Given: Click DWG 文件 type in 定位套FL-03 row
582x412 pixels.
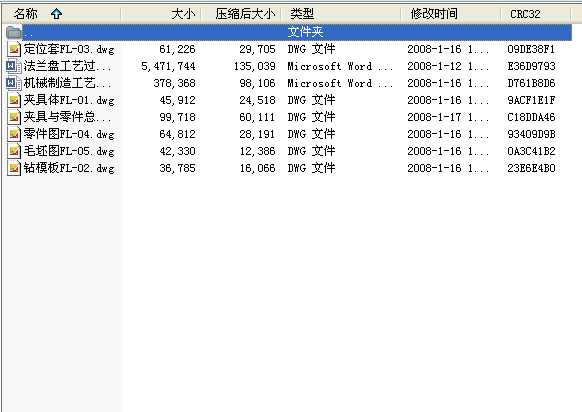Looking at the screenshot, I should coord(311,49).
